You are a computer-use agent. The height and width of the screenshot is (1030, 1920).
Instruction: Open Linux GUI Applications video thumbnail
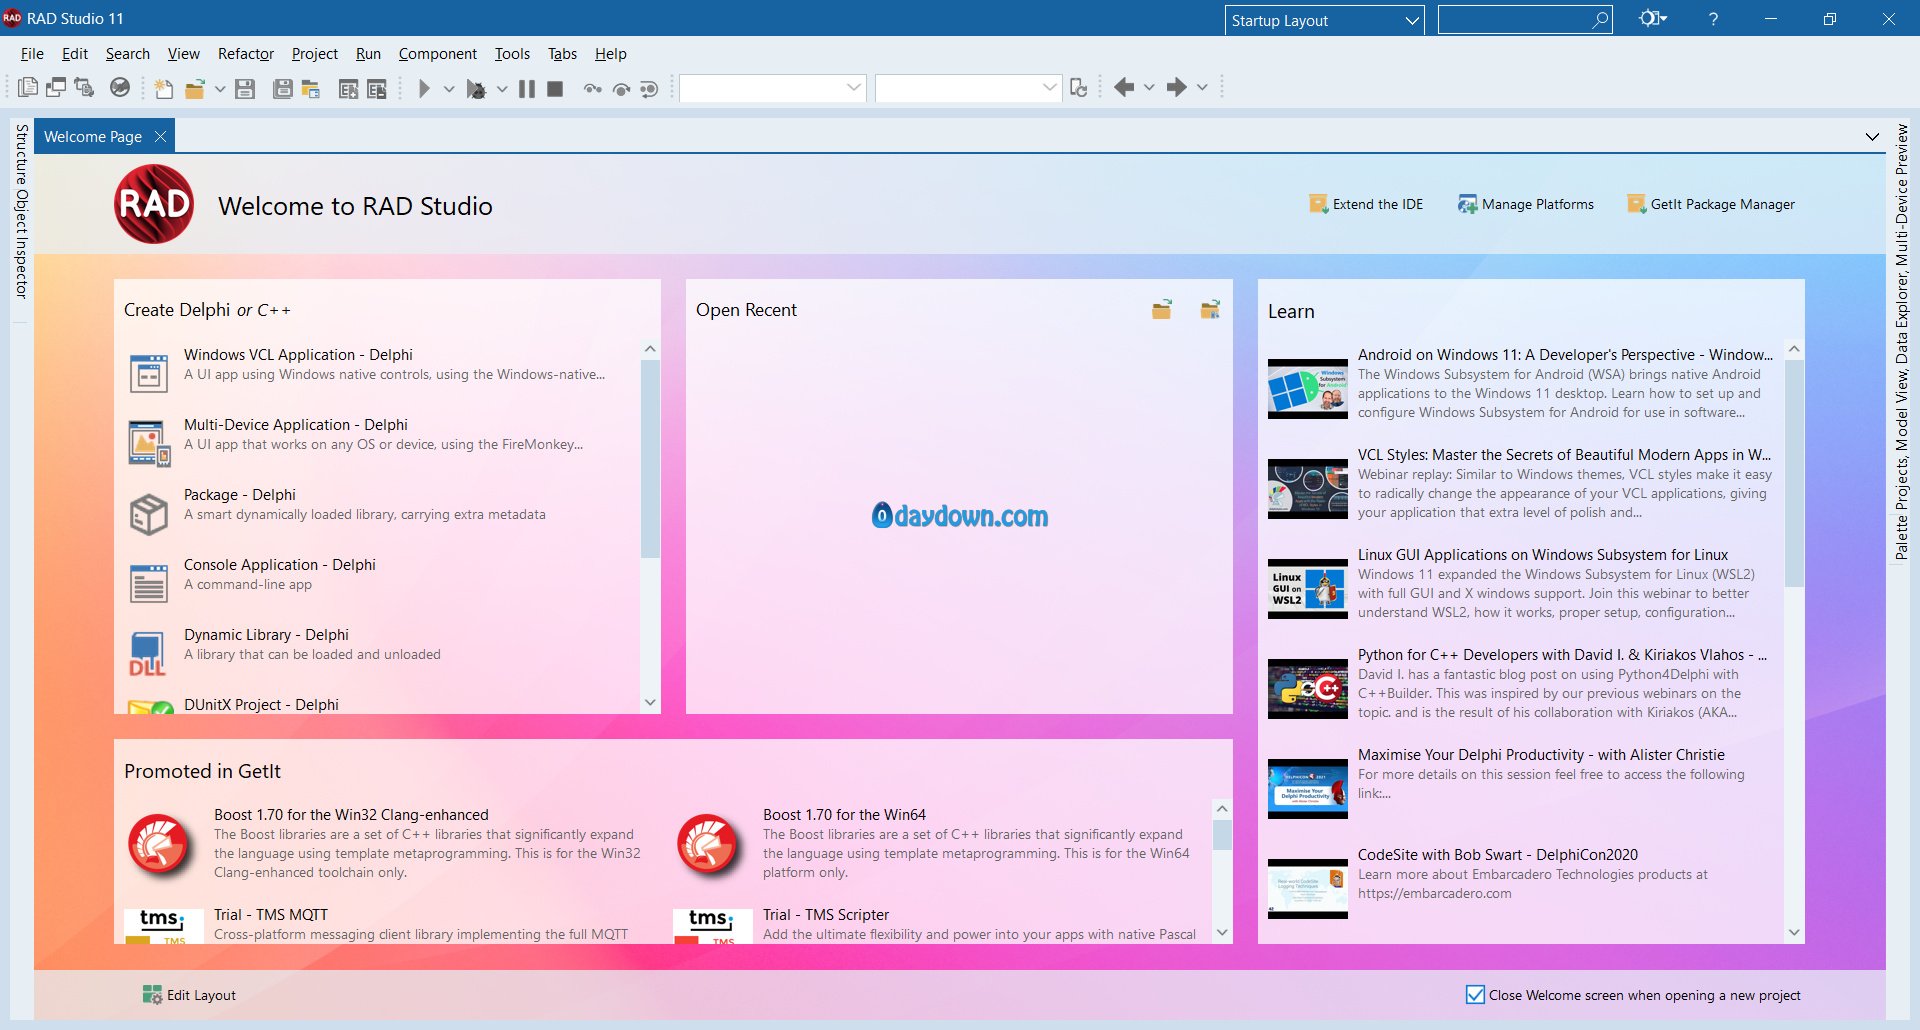(1308, 589)
